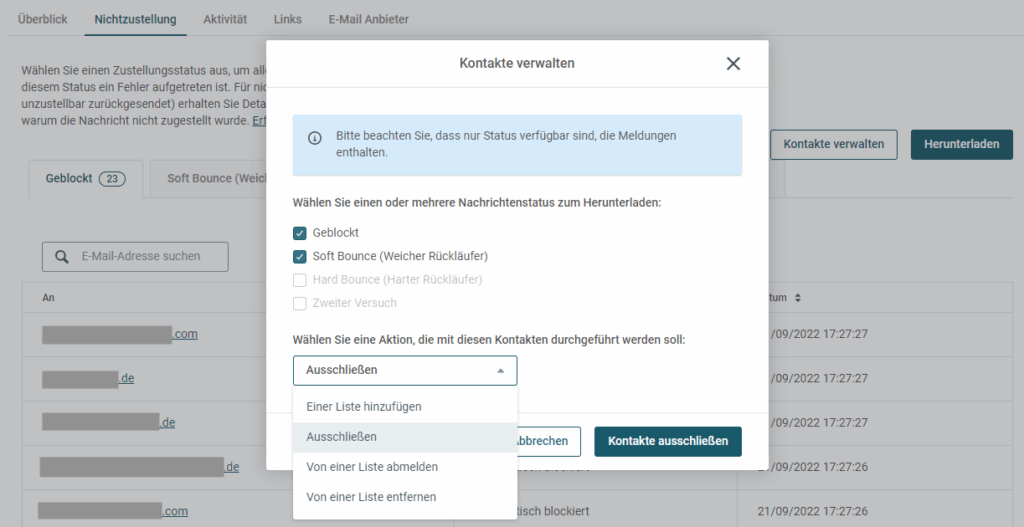1024x527 pixels.
Task: Click the Herunterladen button
Action: tap(961, 144)
